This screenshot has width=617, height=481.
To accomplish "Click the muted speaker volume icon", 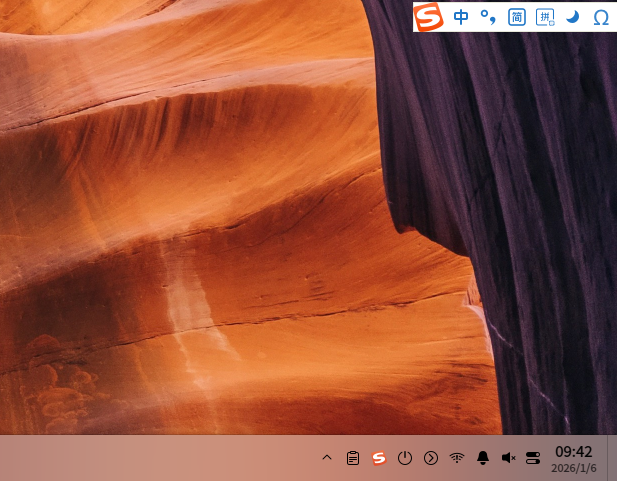I will pyautogui.click(x=508, y=458).
